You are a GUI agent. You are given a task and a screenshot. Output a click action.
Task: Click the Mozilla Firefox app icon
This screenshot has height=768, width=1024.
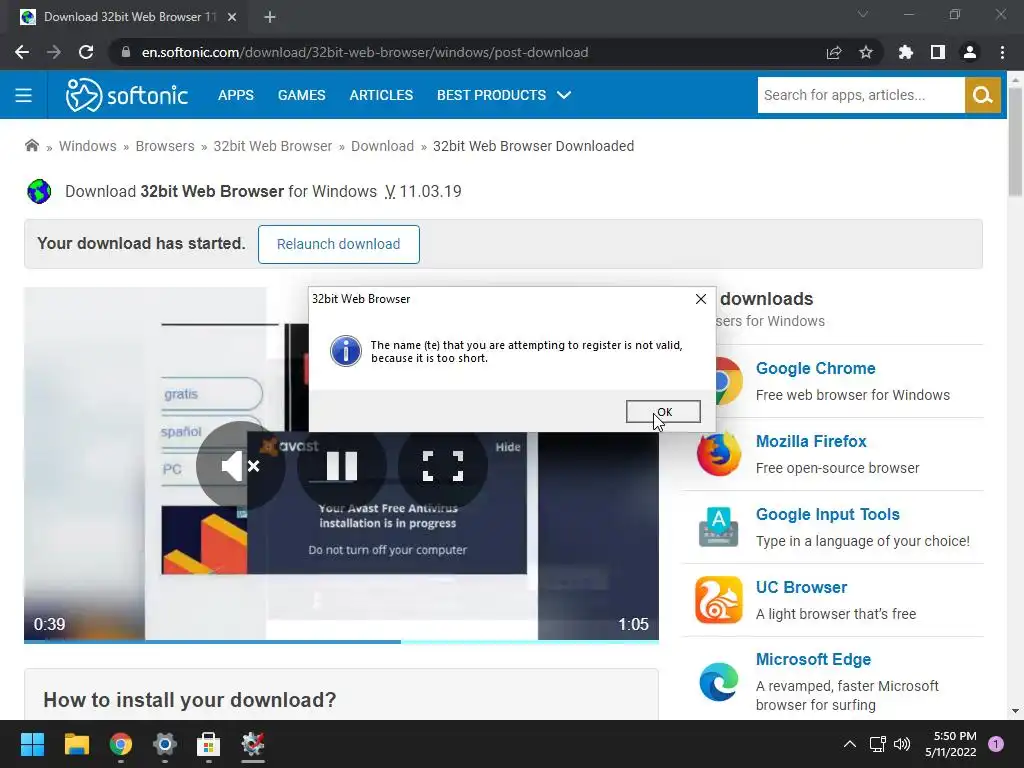point(719,454)
